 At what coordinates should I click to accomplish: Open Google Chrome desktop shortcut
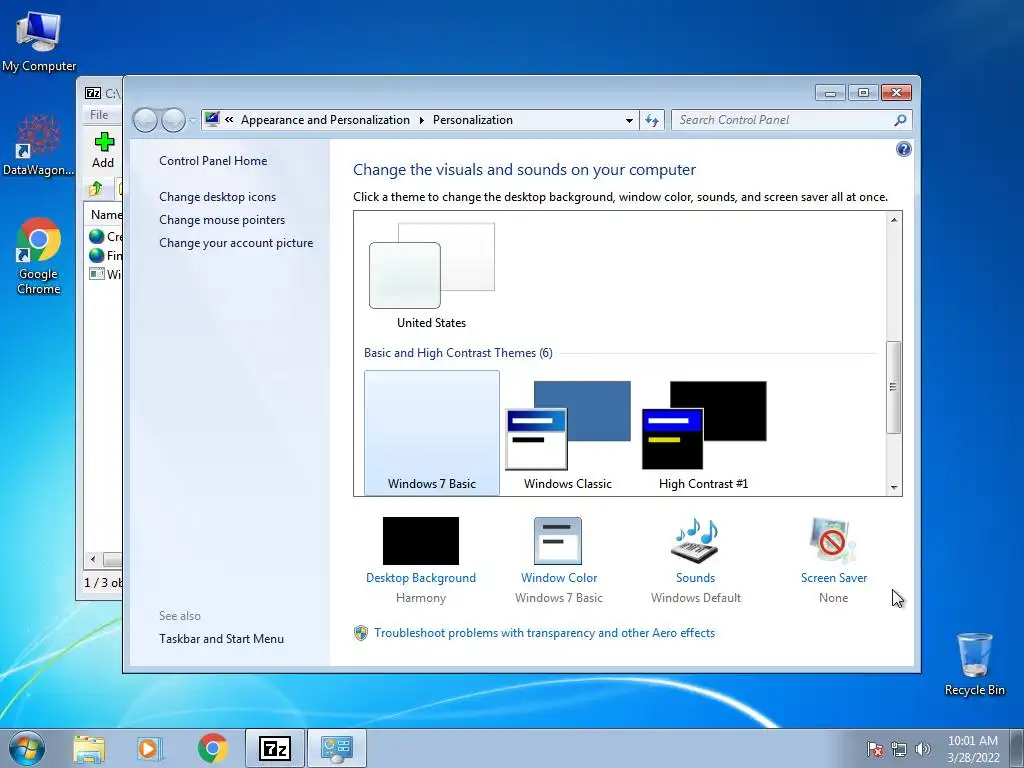[x=39, y=255]
